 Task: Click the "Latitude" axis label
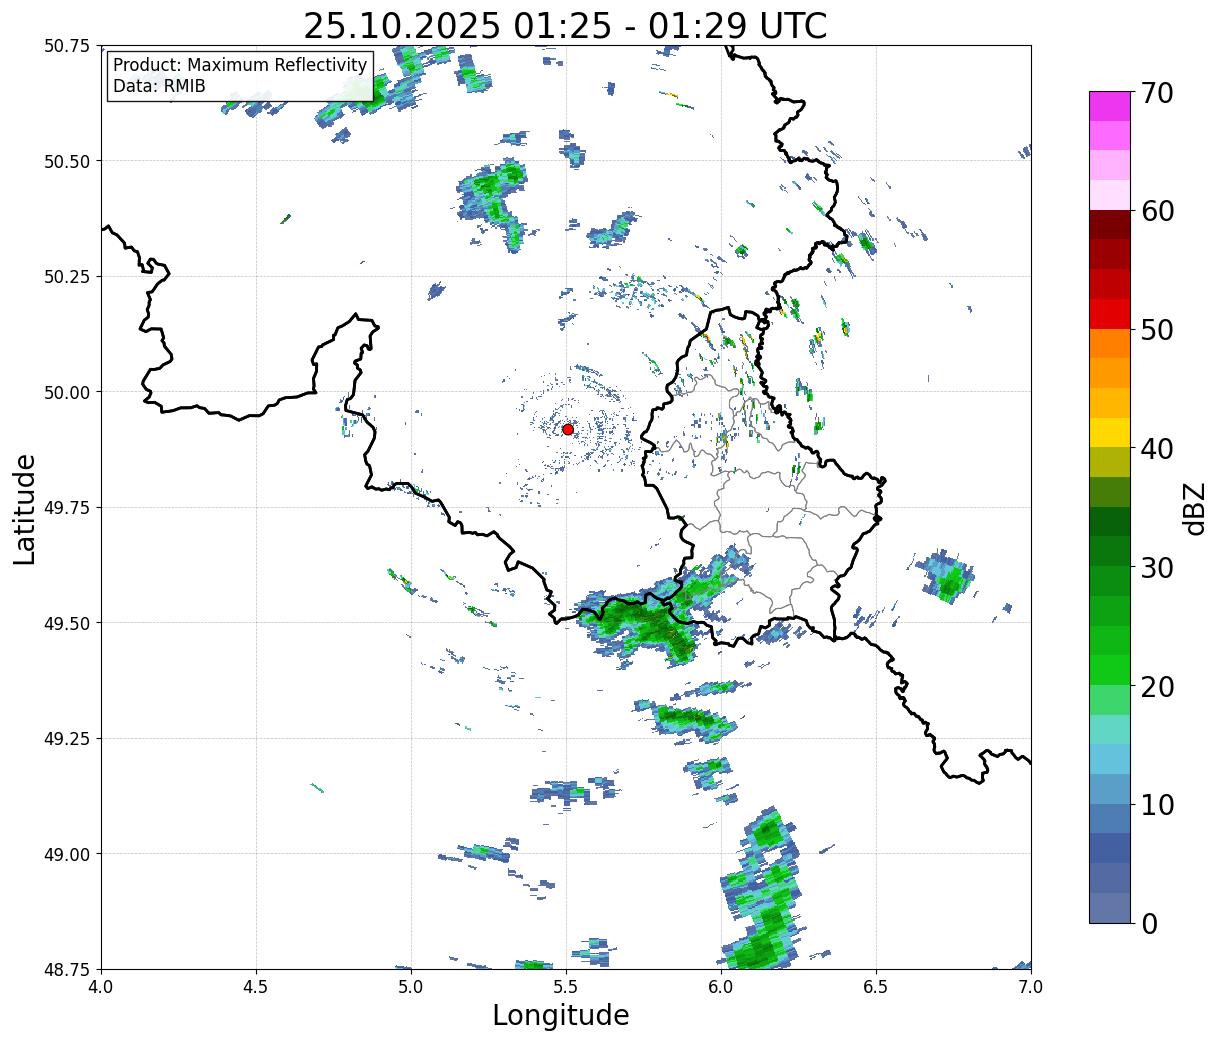(25, 509)
